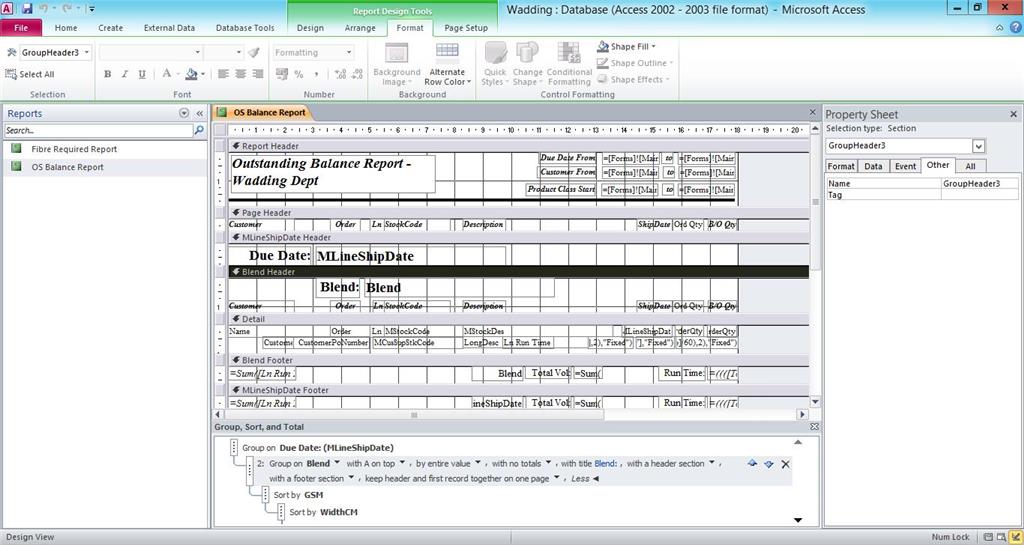Click the Background Image button
Viewport: 1024px width, 545px height.
(396, 64)
